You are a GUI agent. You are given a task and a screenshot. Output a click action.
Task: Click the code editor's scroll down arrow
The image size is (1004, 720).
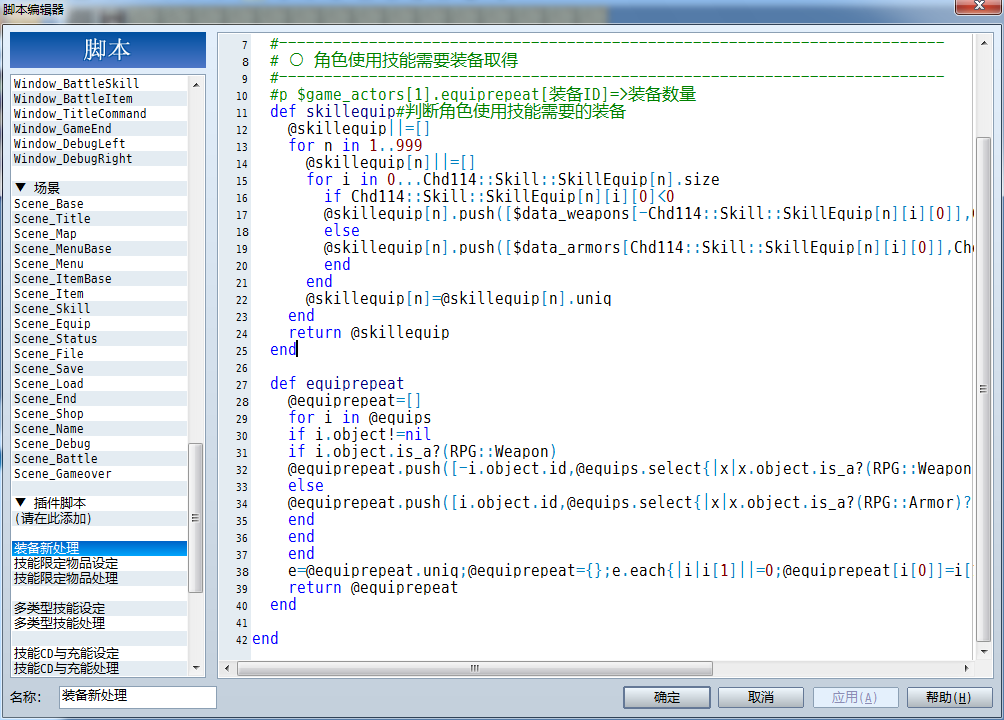pos(984,652)
